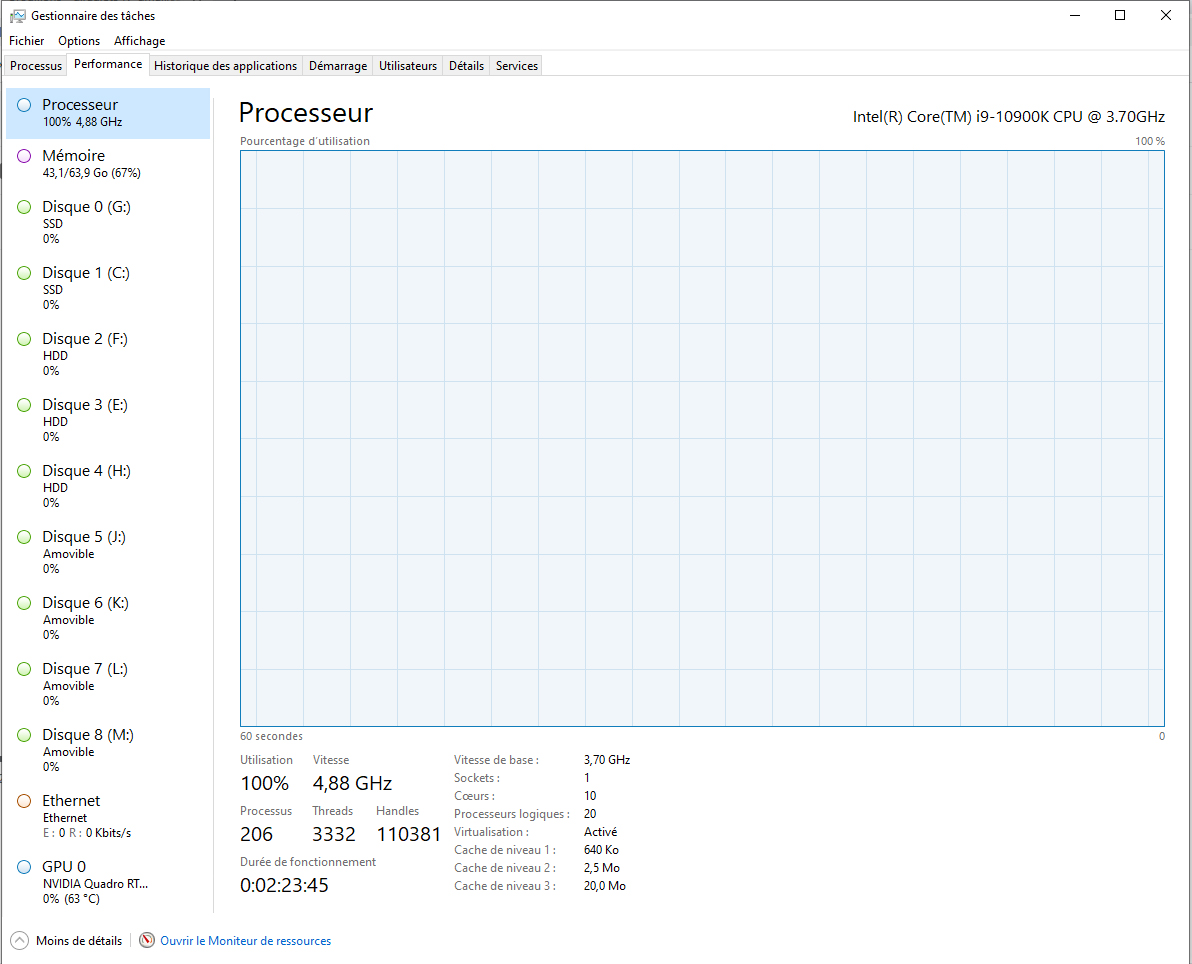1192x964 pixels.
Task: Click the purple Mémoire circle icon
Action: point(24,156)
